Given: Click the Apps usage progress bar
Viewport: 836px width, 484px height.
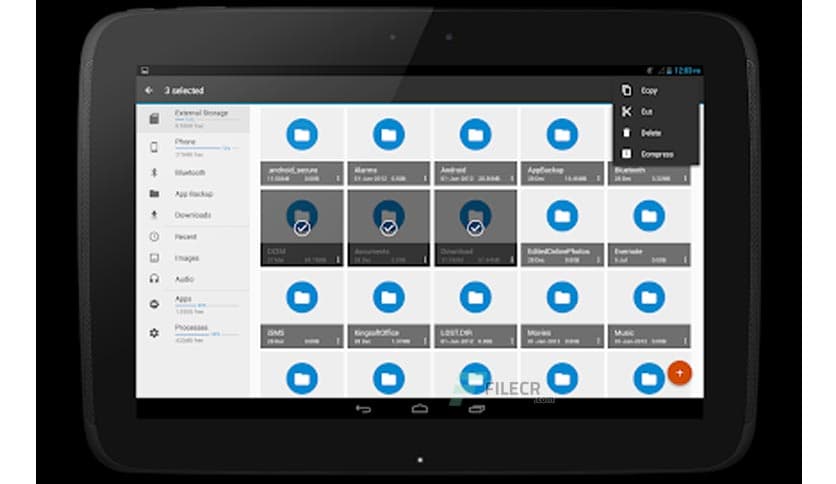Looking at the screenshot, I should [x=207, y=305].
